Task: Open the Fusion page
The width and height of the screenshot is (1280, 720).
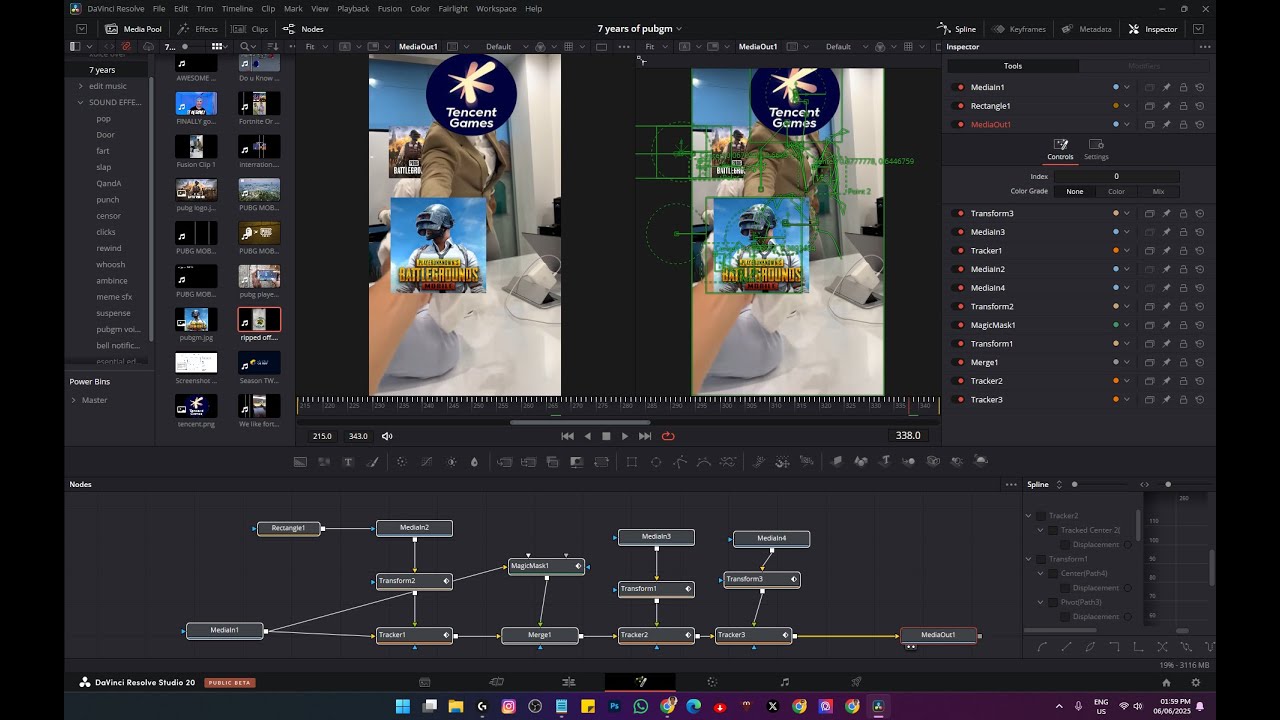Action: tap(641, 682)
